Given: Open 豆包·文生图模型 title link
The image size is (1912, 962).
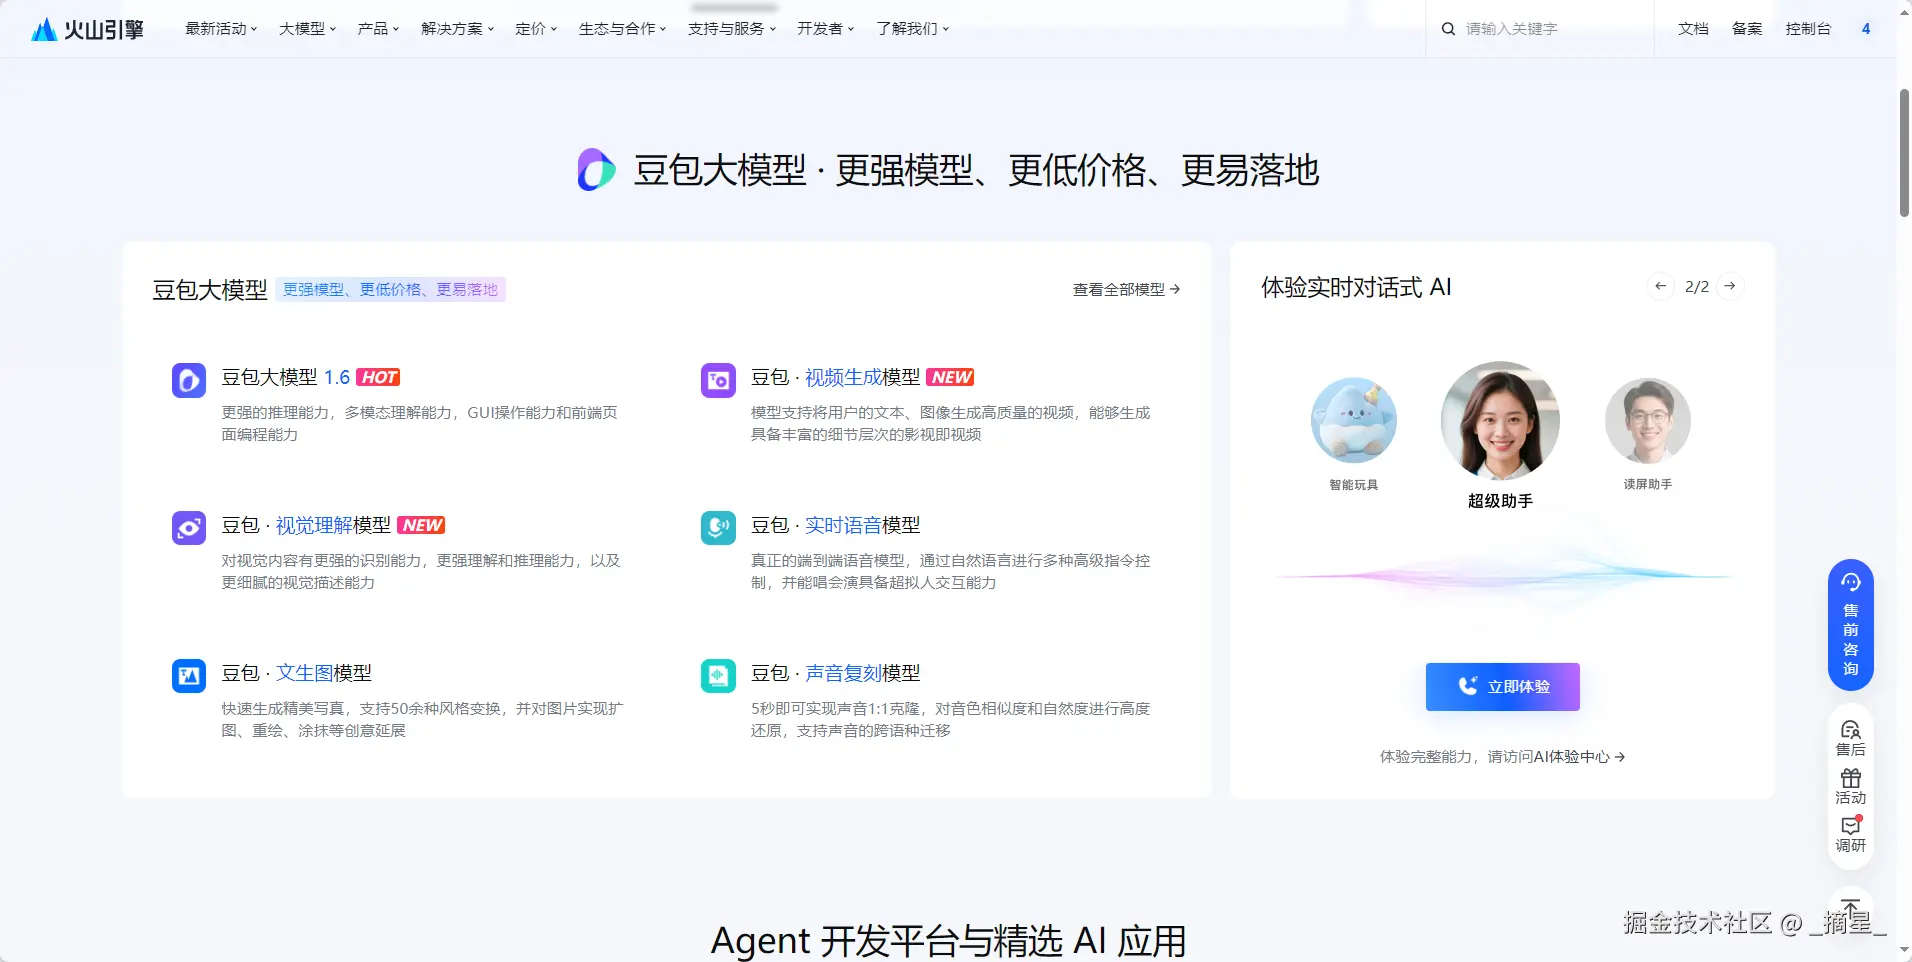Looking at the screenshot, I should tap(296, 673).
